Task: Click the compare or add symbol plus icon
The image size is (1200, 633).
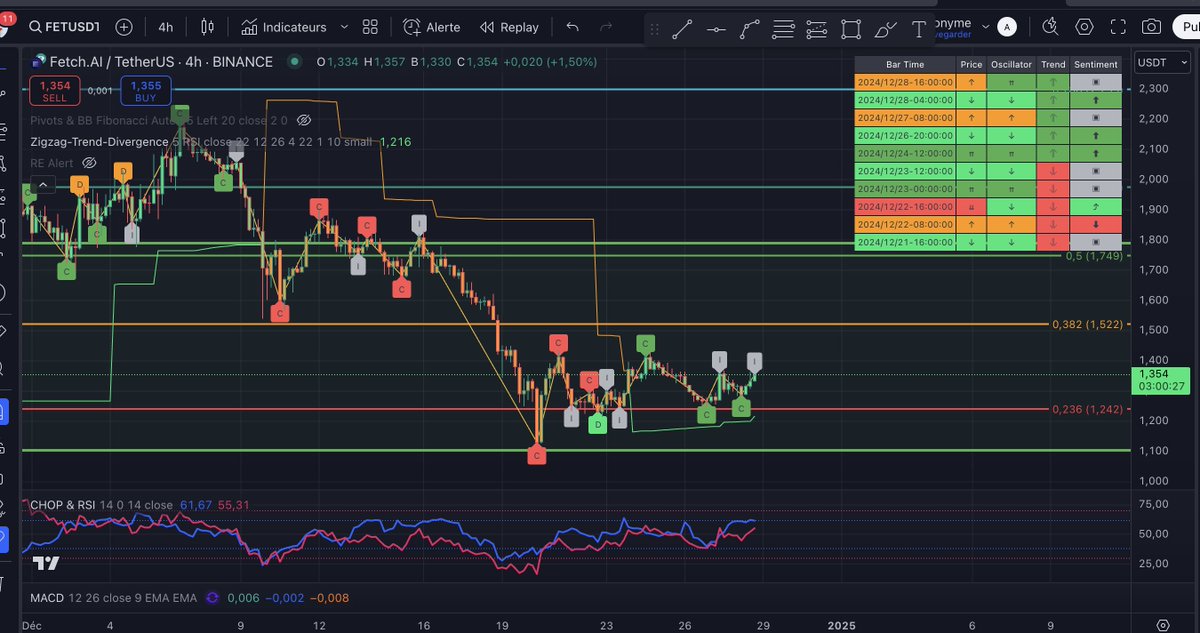Action: [x=124, y=27]
